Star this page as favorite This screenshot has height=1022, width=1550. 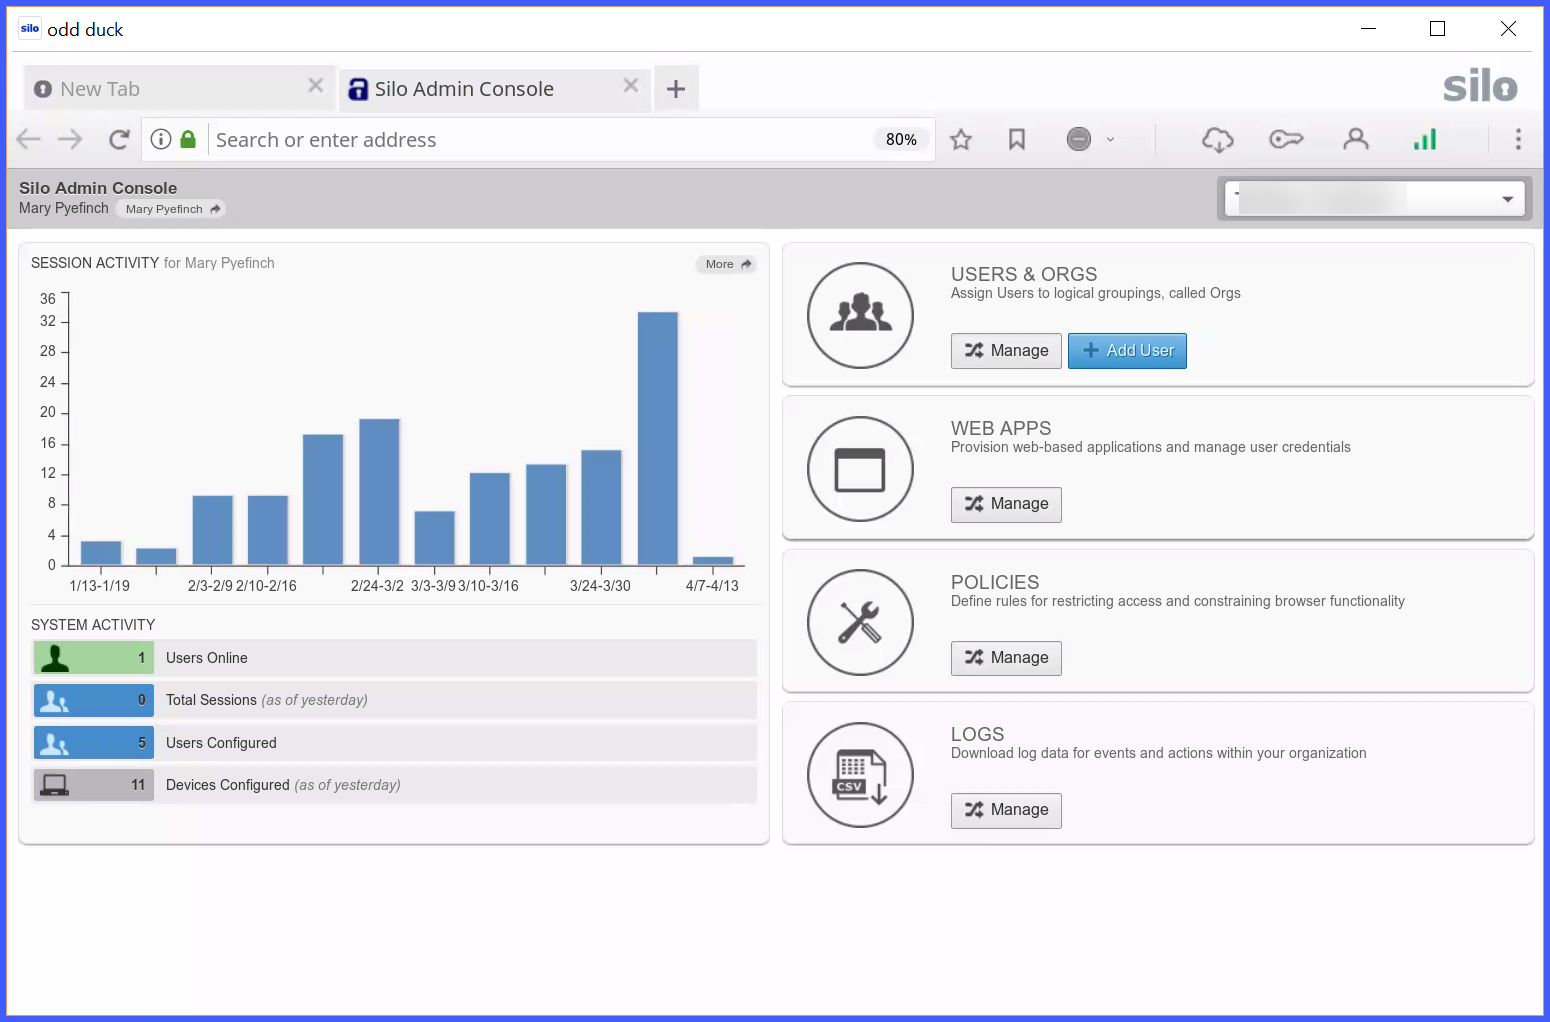coord(961,139)
